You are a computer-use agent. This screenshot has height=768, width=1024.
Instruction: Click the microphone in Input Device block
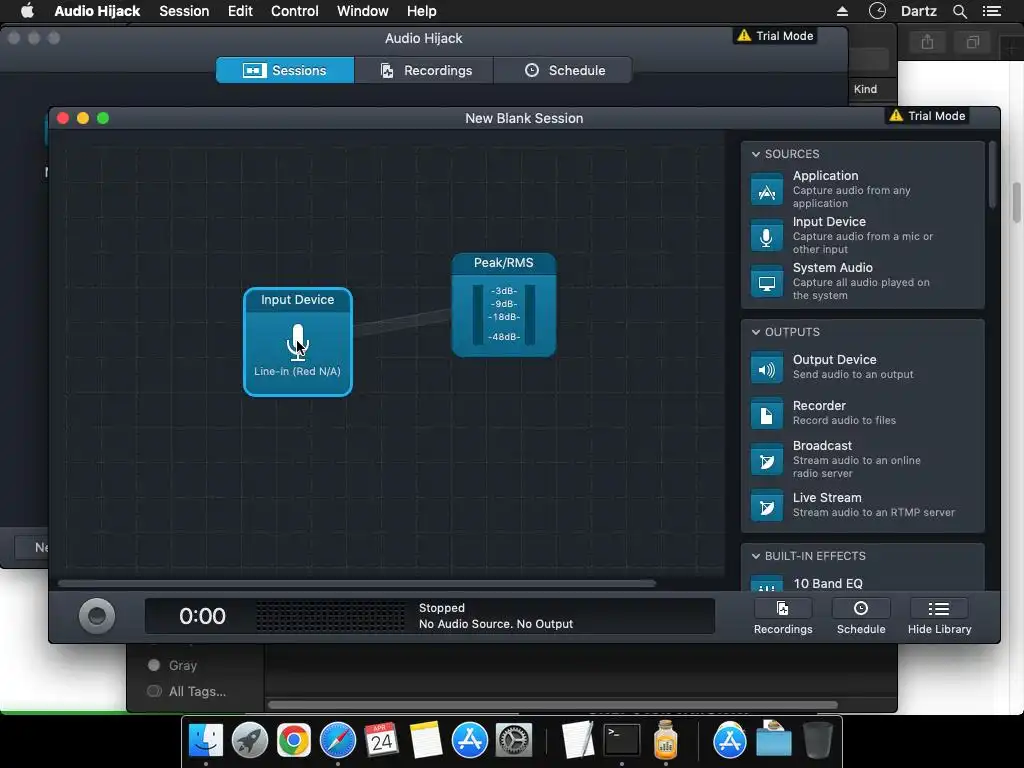(298, 342)
